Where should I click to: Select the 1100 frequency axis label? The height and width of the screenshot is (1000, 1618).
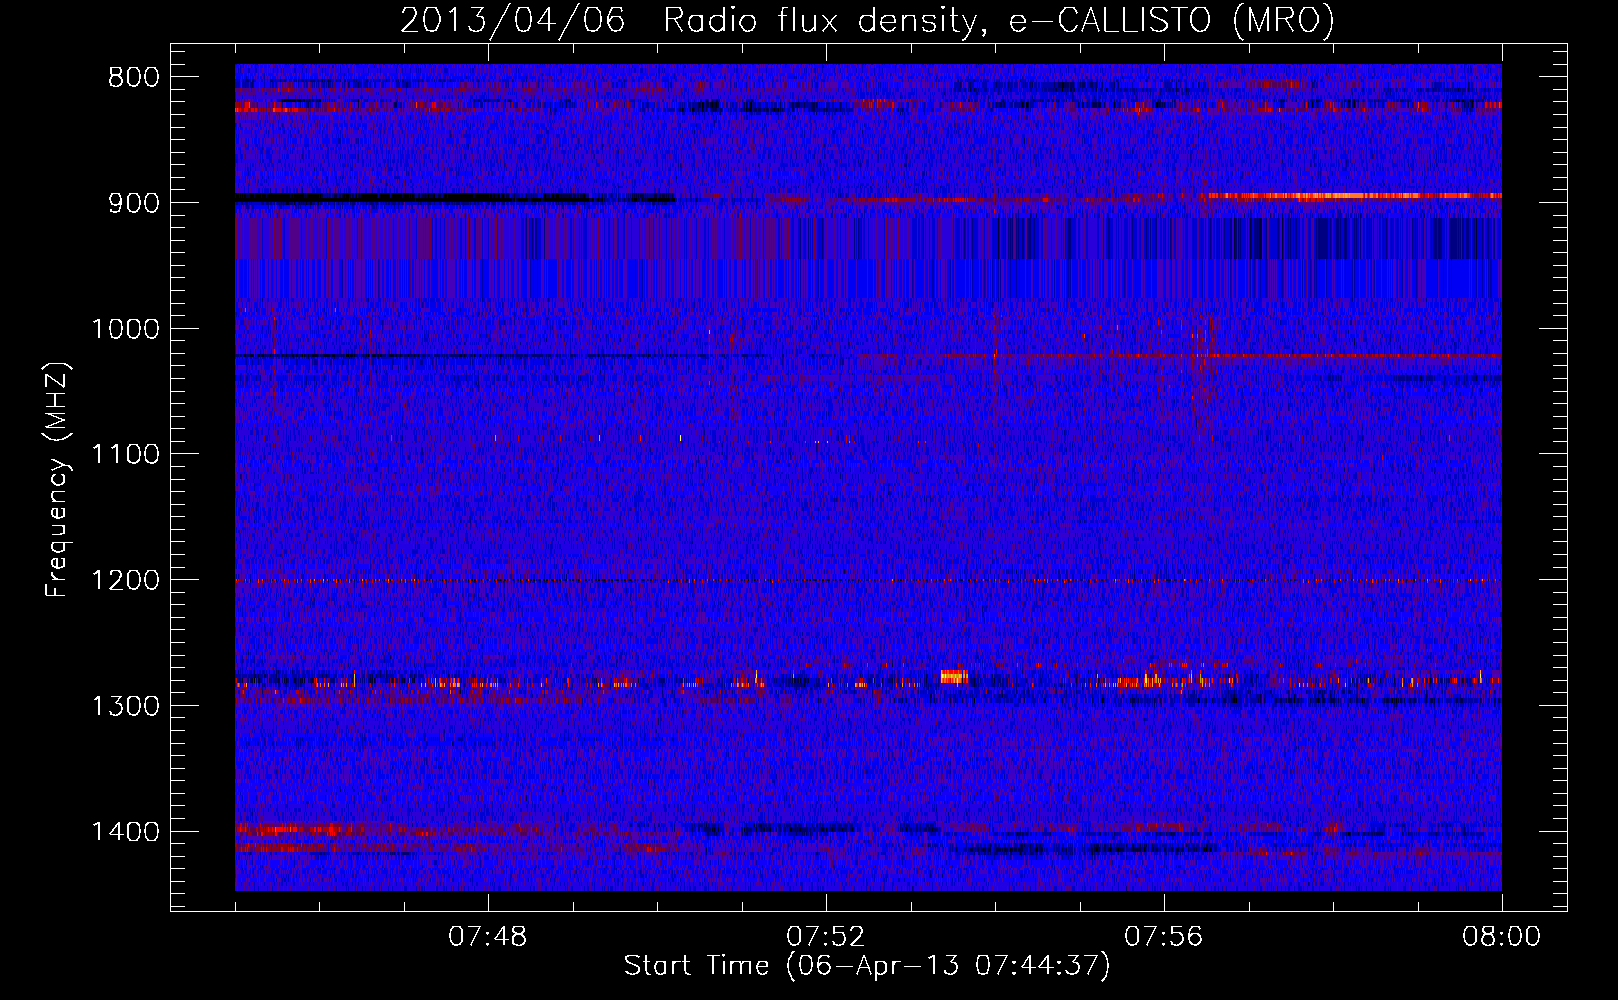point(125,455)
